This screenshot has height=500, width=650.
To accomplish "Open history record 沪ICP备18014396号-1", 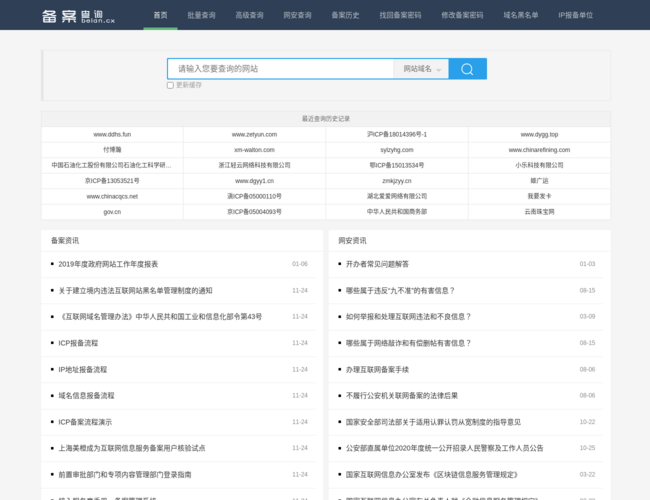I will click(x=397, y=134).
